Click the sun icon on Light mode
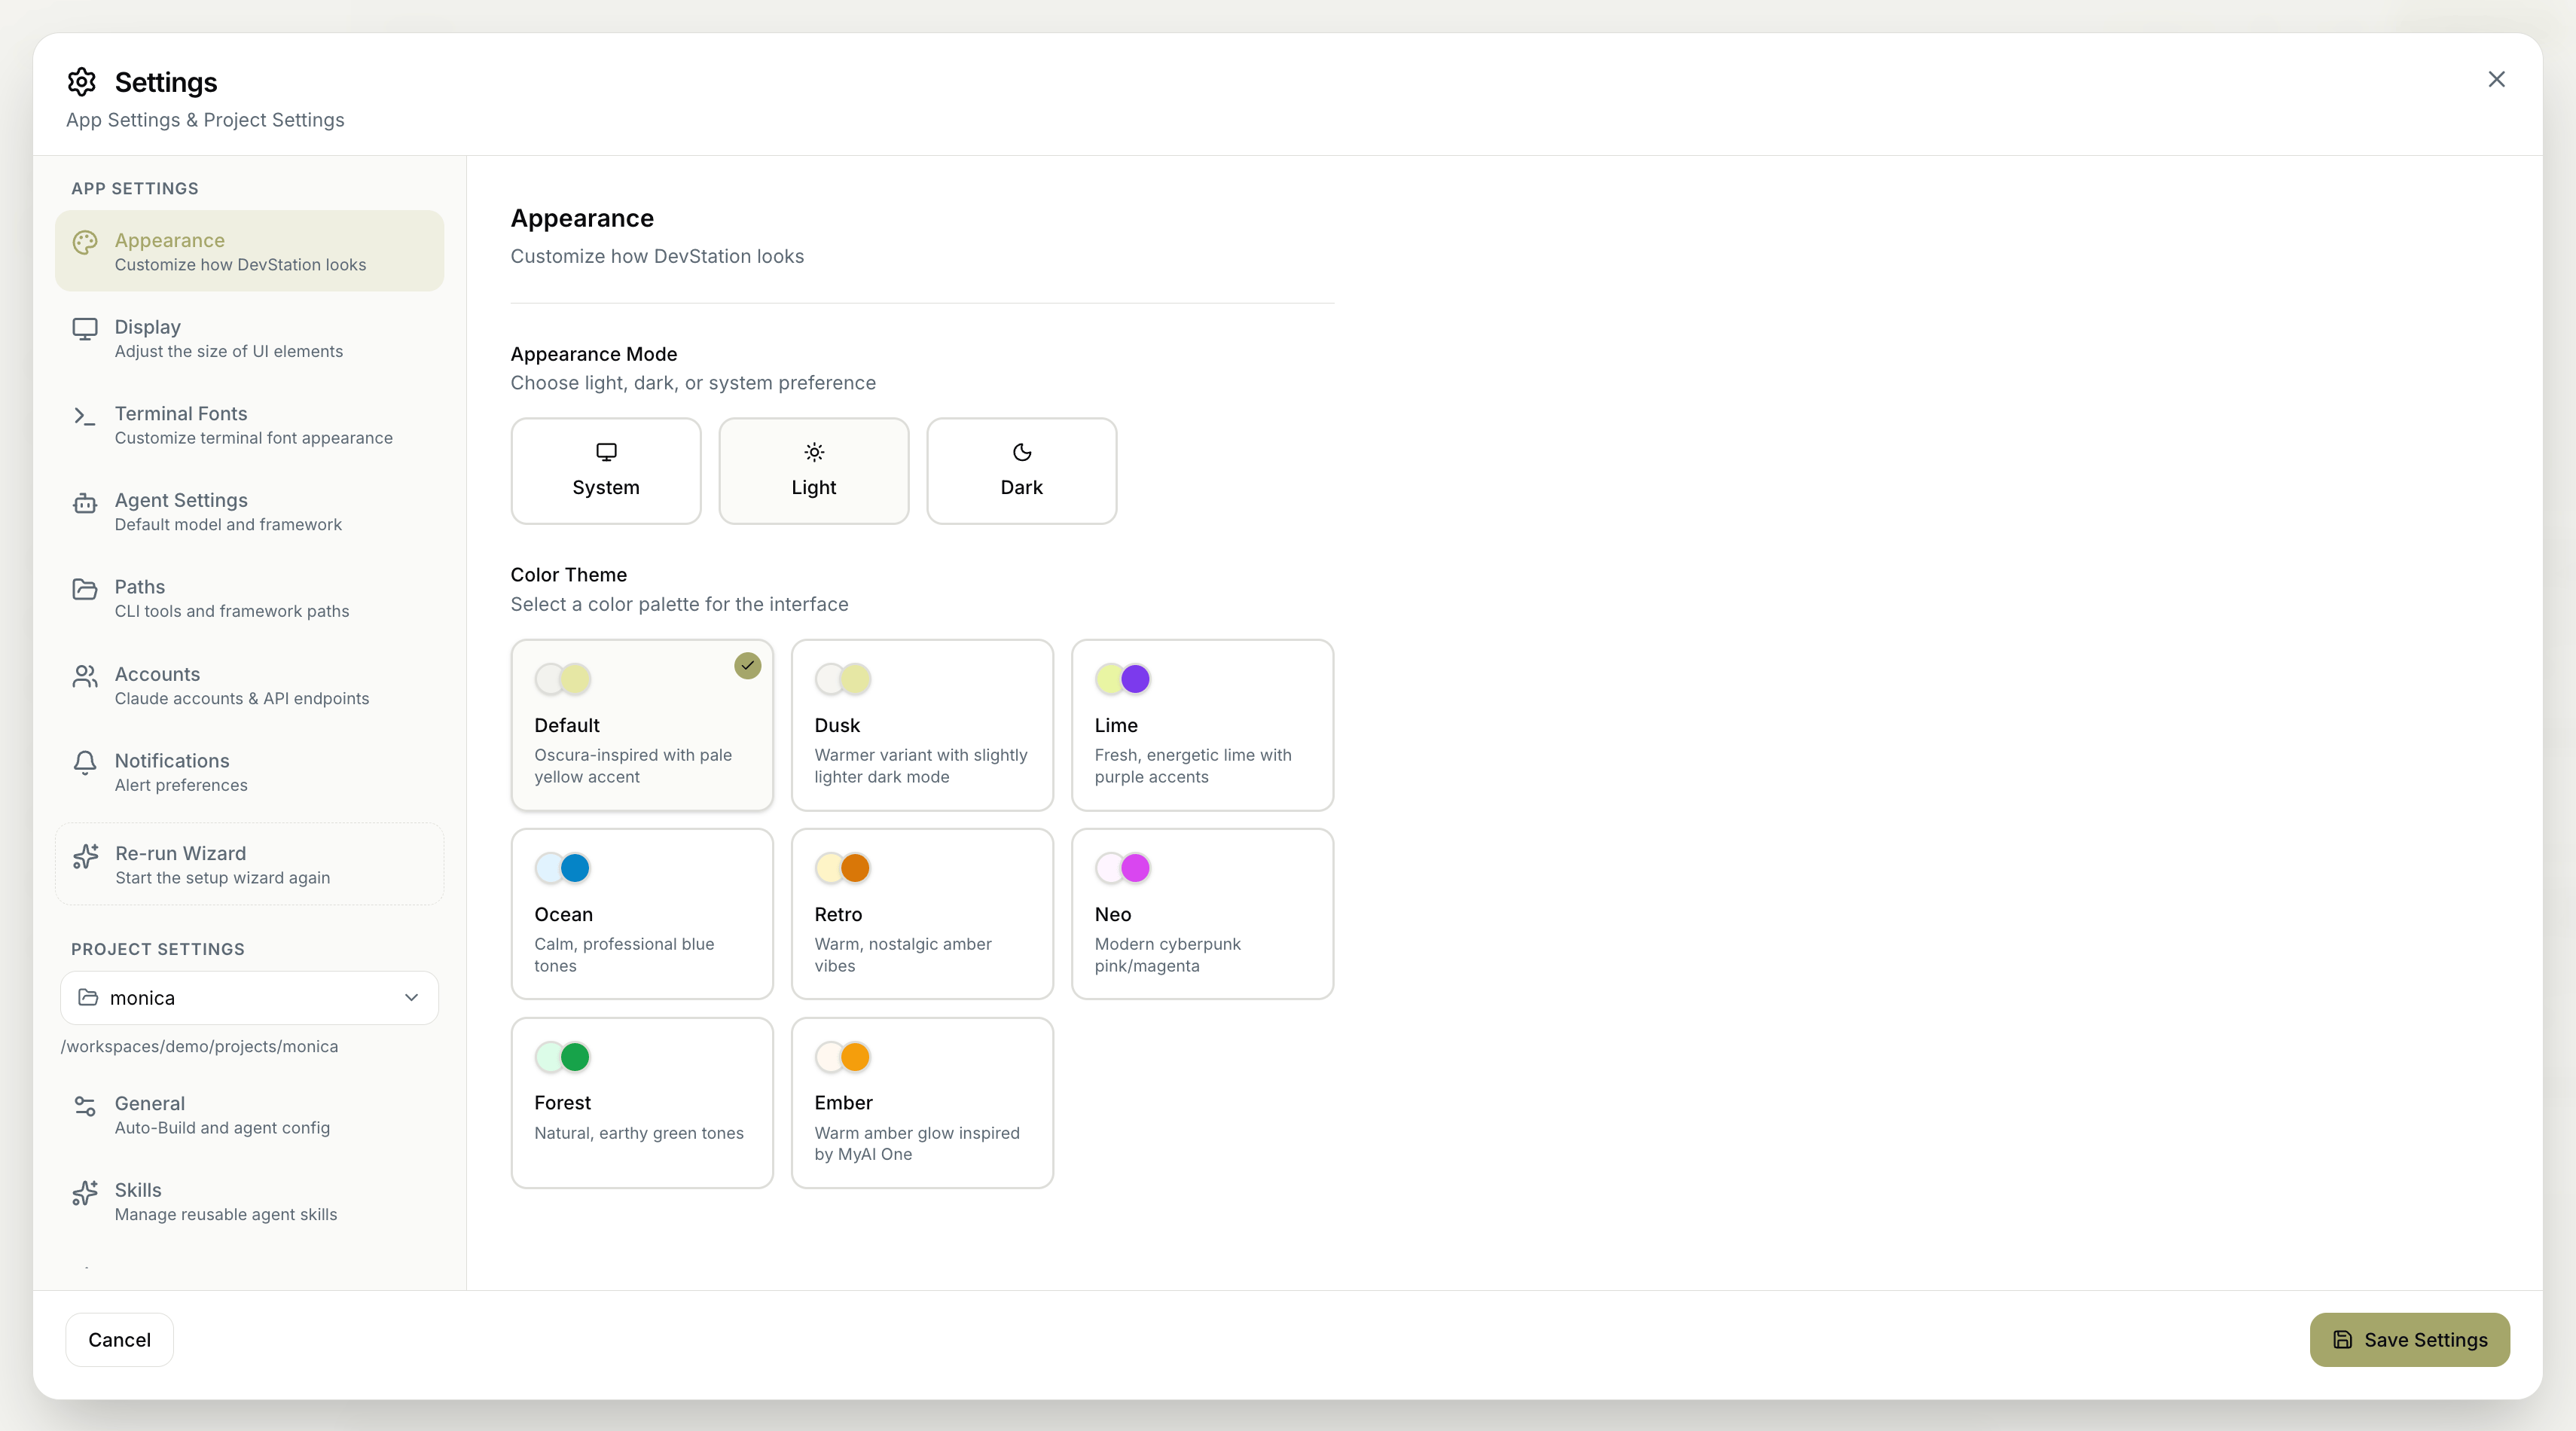Image resolution: width=2576 pixels, height=1431 pixels. coord(814,452)
